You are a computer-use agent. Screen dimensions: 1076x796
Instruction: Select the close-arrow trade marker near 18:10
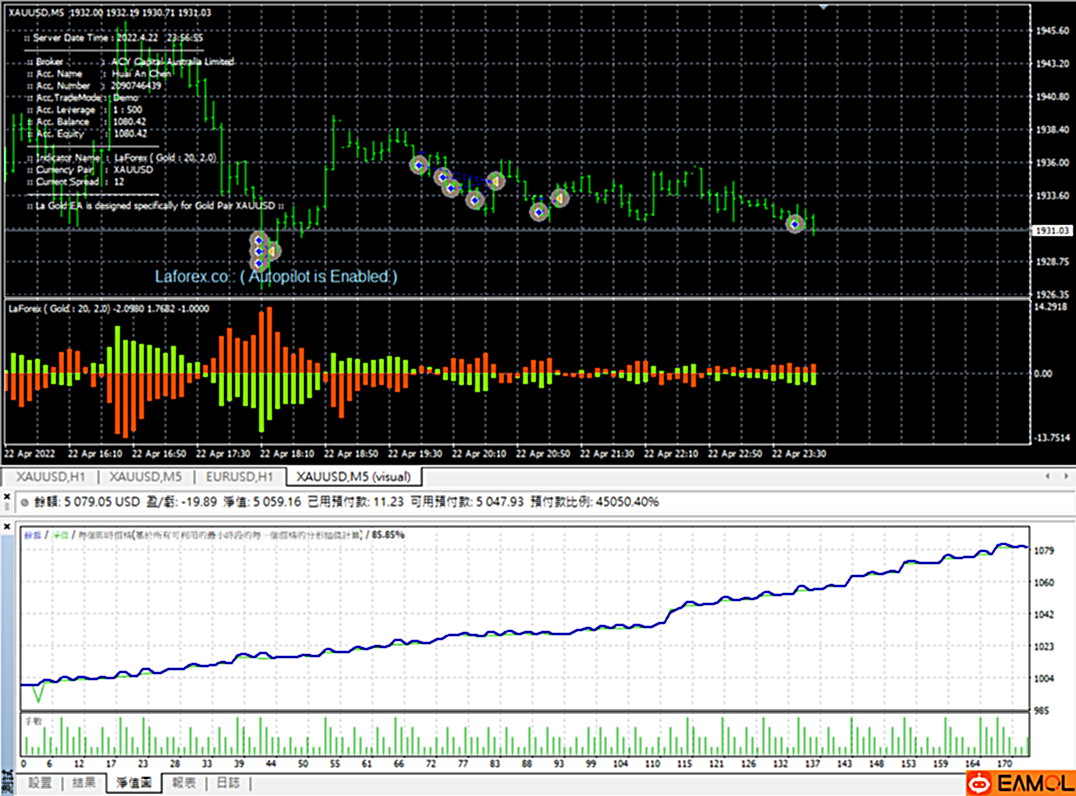[272, 251]
